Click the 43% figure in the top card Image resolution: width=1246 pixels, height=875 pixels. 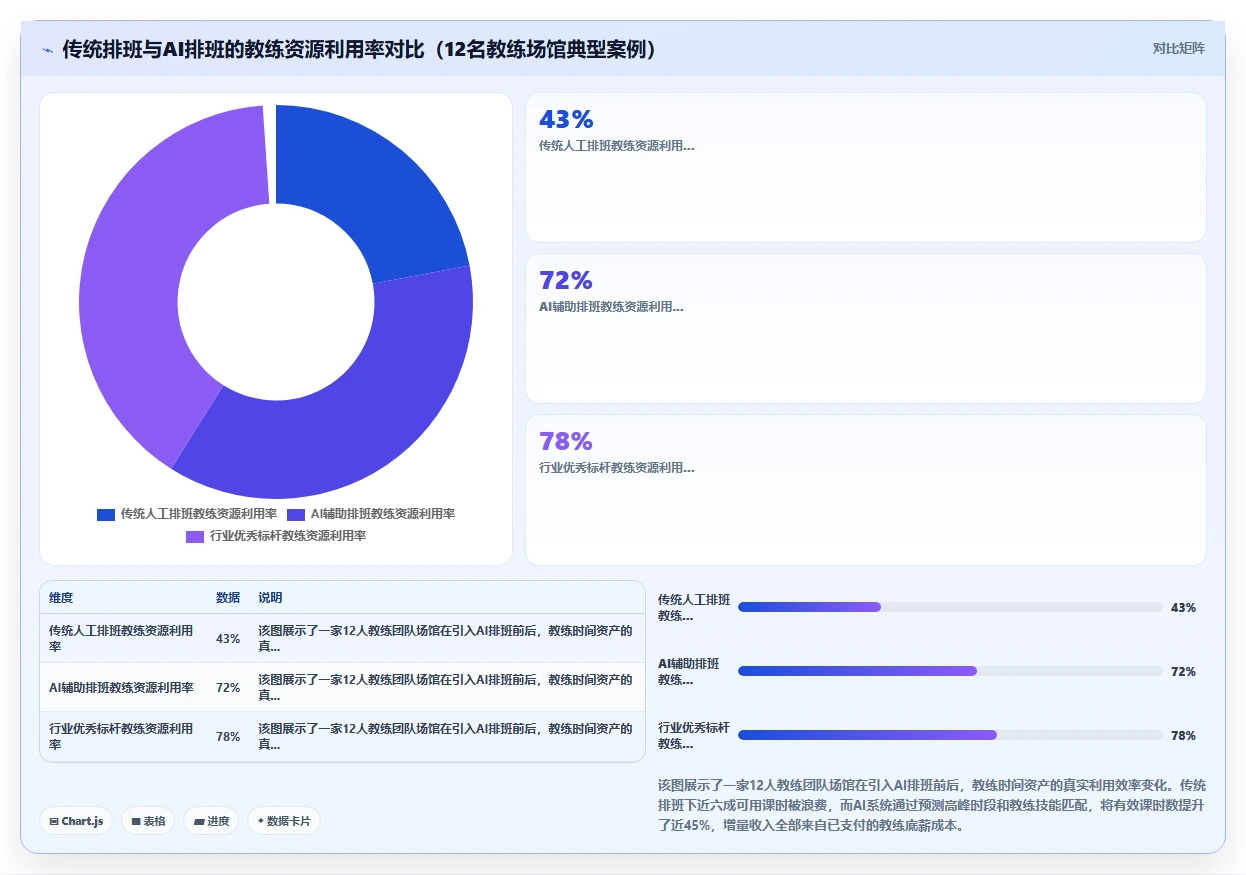pos(566,120)
